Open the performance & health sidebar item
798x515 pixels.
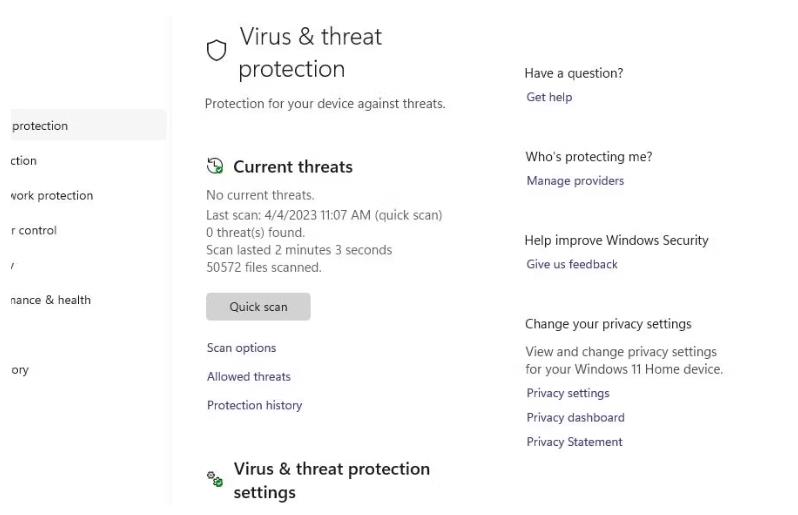coord(50,300)
